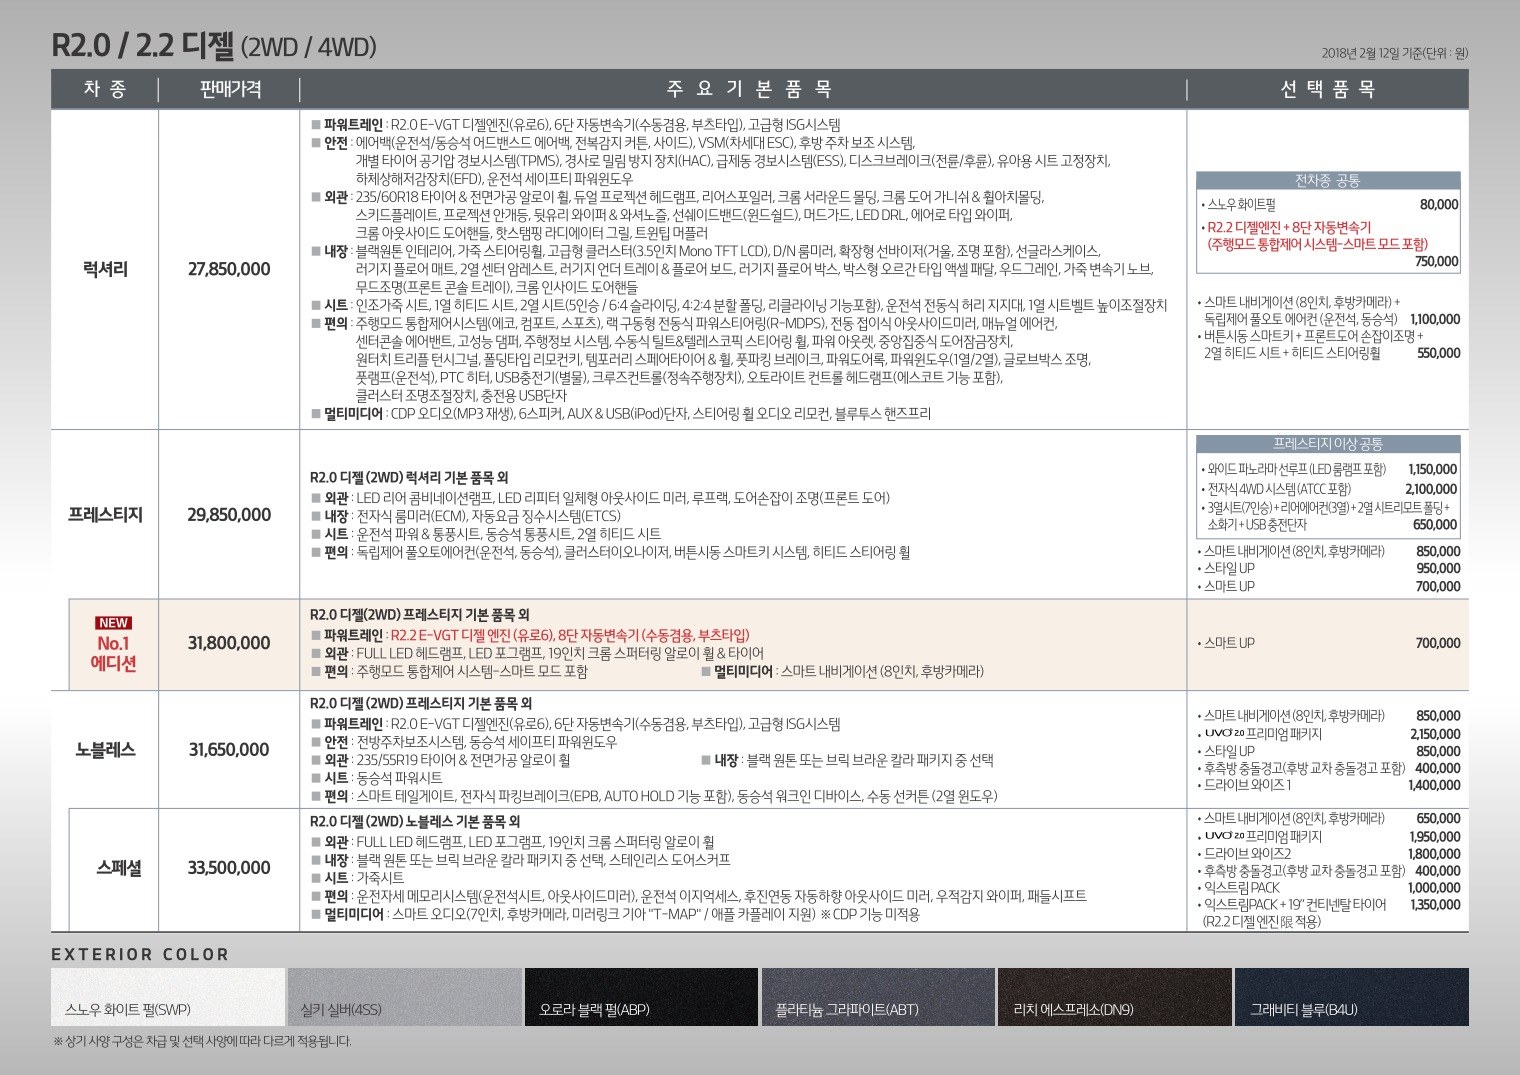Click the 럭셔리 trim name
This screenshot has width=1520, height=1075.
pyautogui.click(x=105, y=269)
